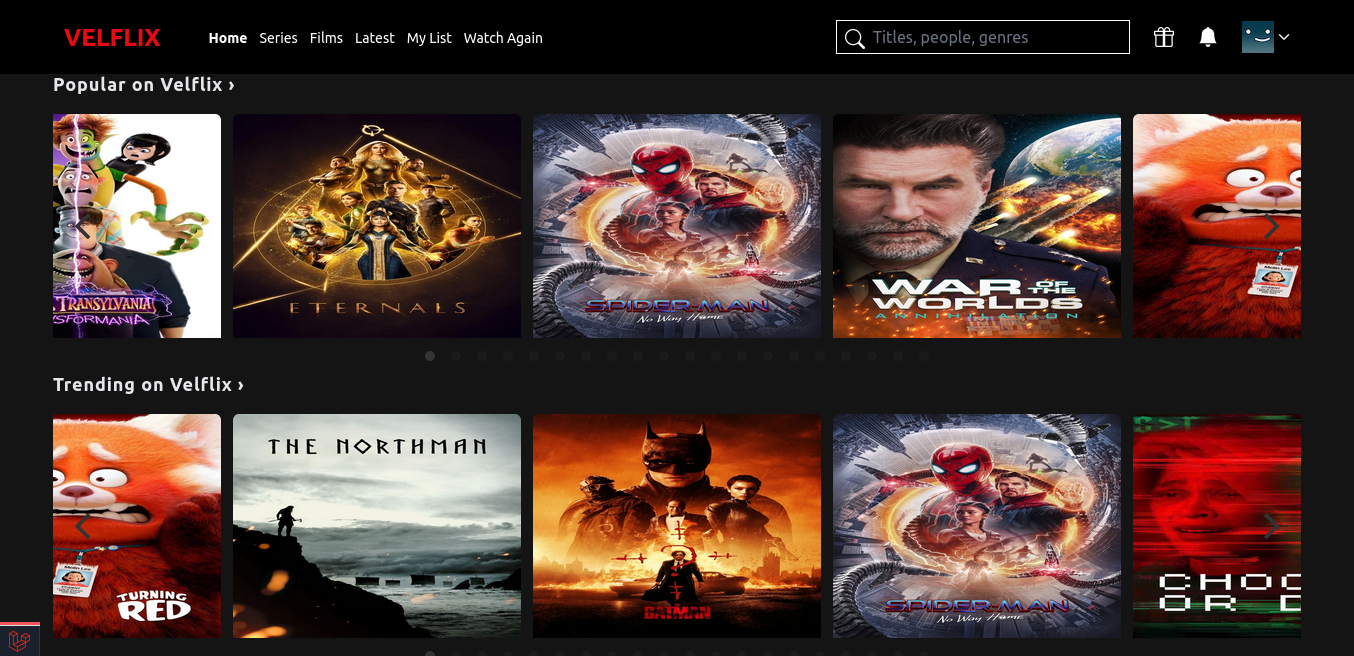Open the gift icon in the header
The height and width of the screenshot is (656, 1354).
(x=1163, y=37)
